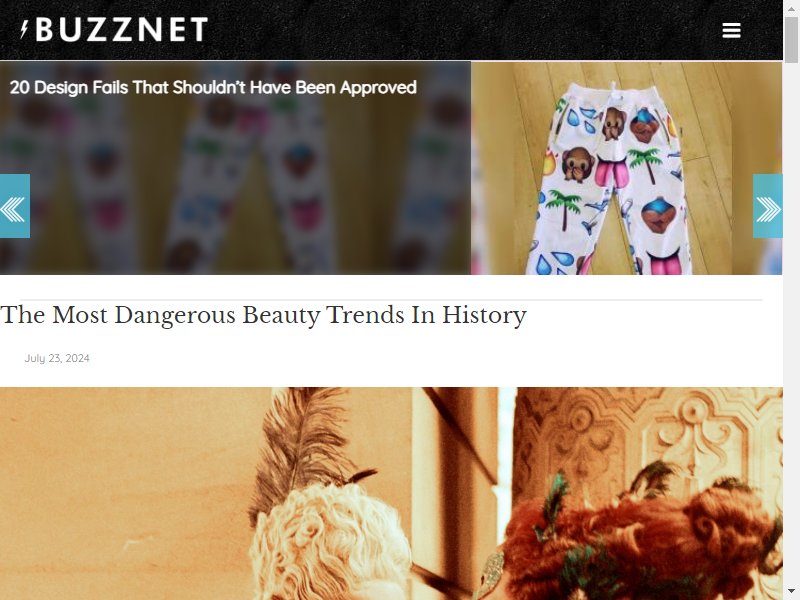800x600 pixels.
Task: Click the vertical scrollbar thumb
Action: [x=791, y=39]
